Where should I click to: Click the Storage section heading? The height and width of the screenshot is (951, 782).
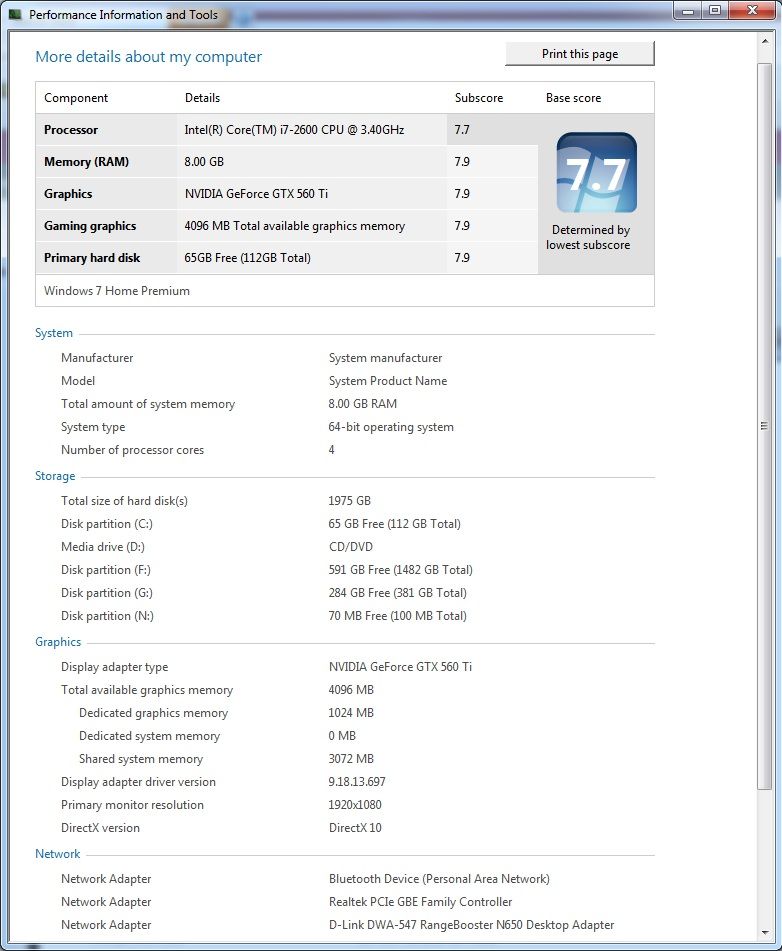55,476
